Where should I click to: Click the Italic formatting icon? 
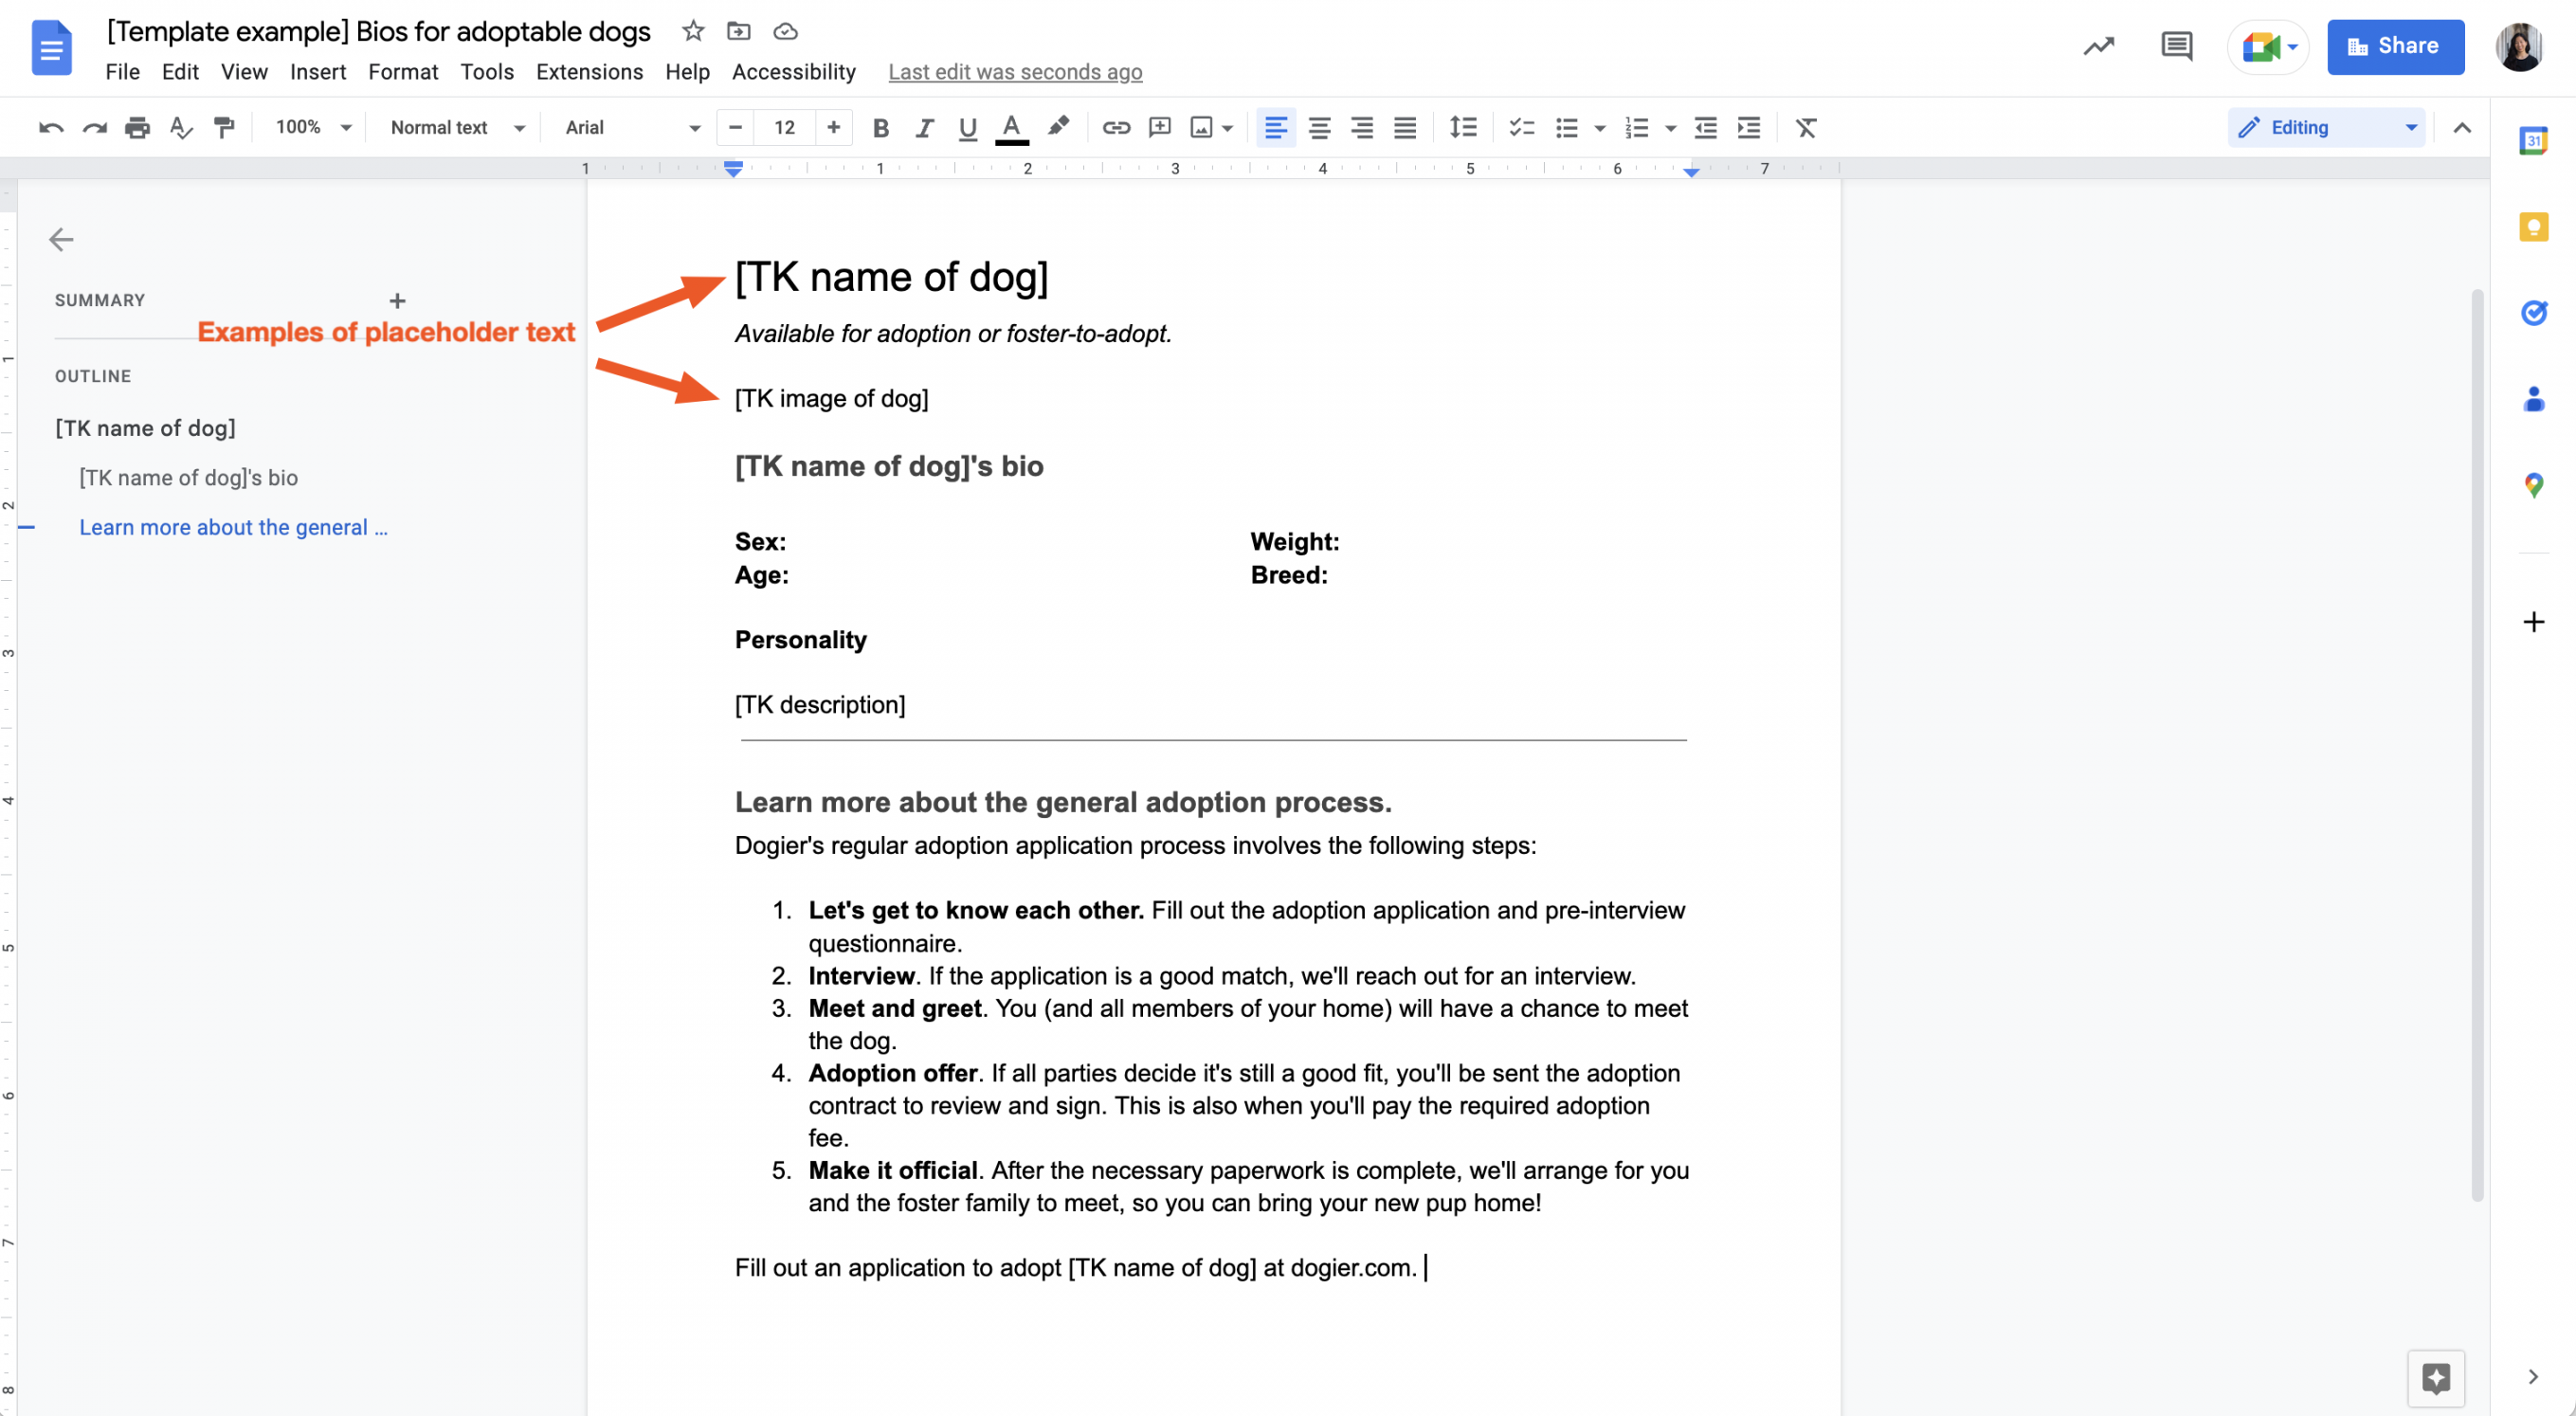(x=922, y=127)
